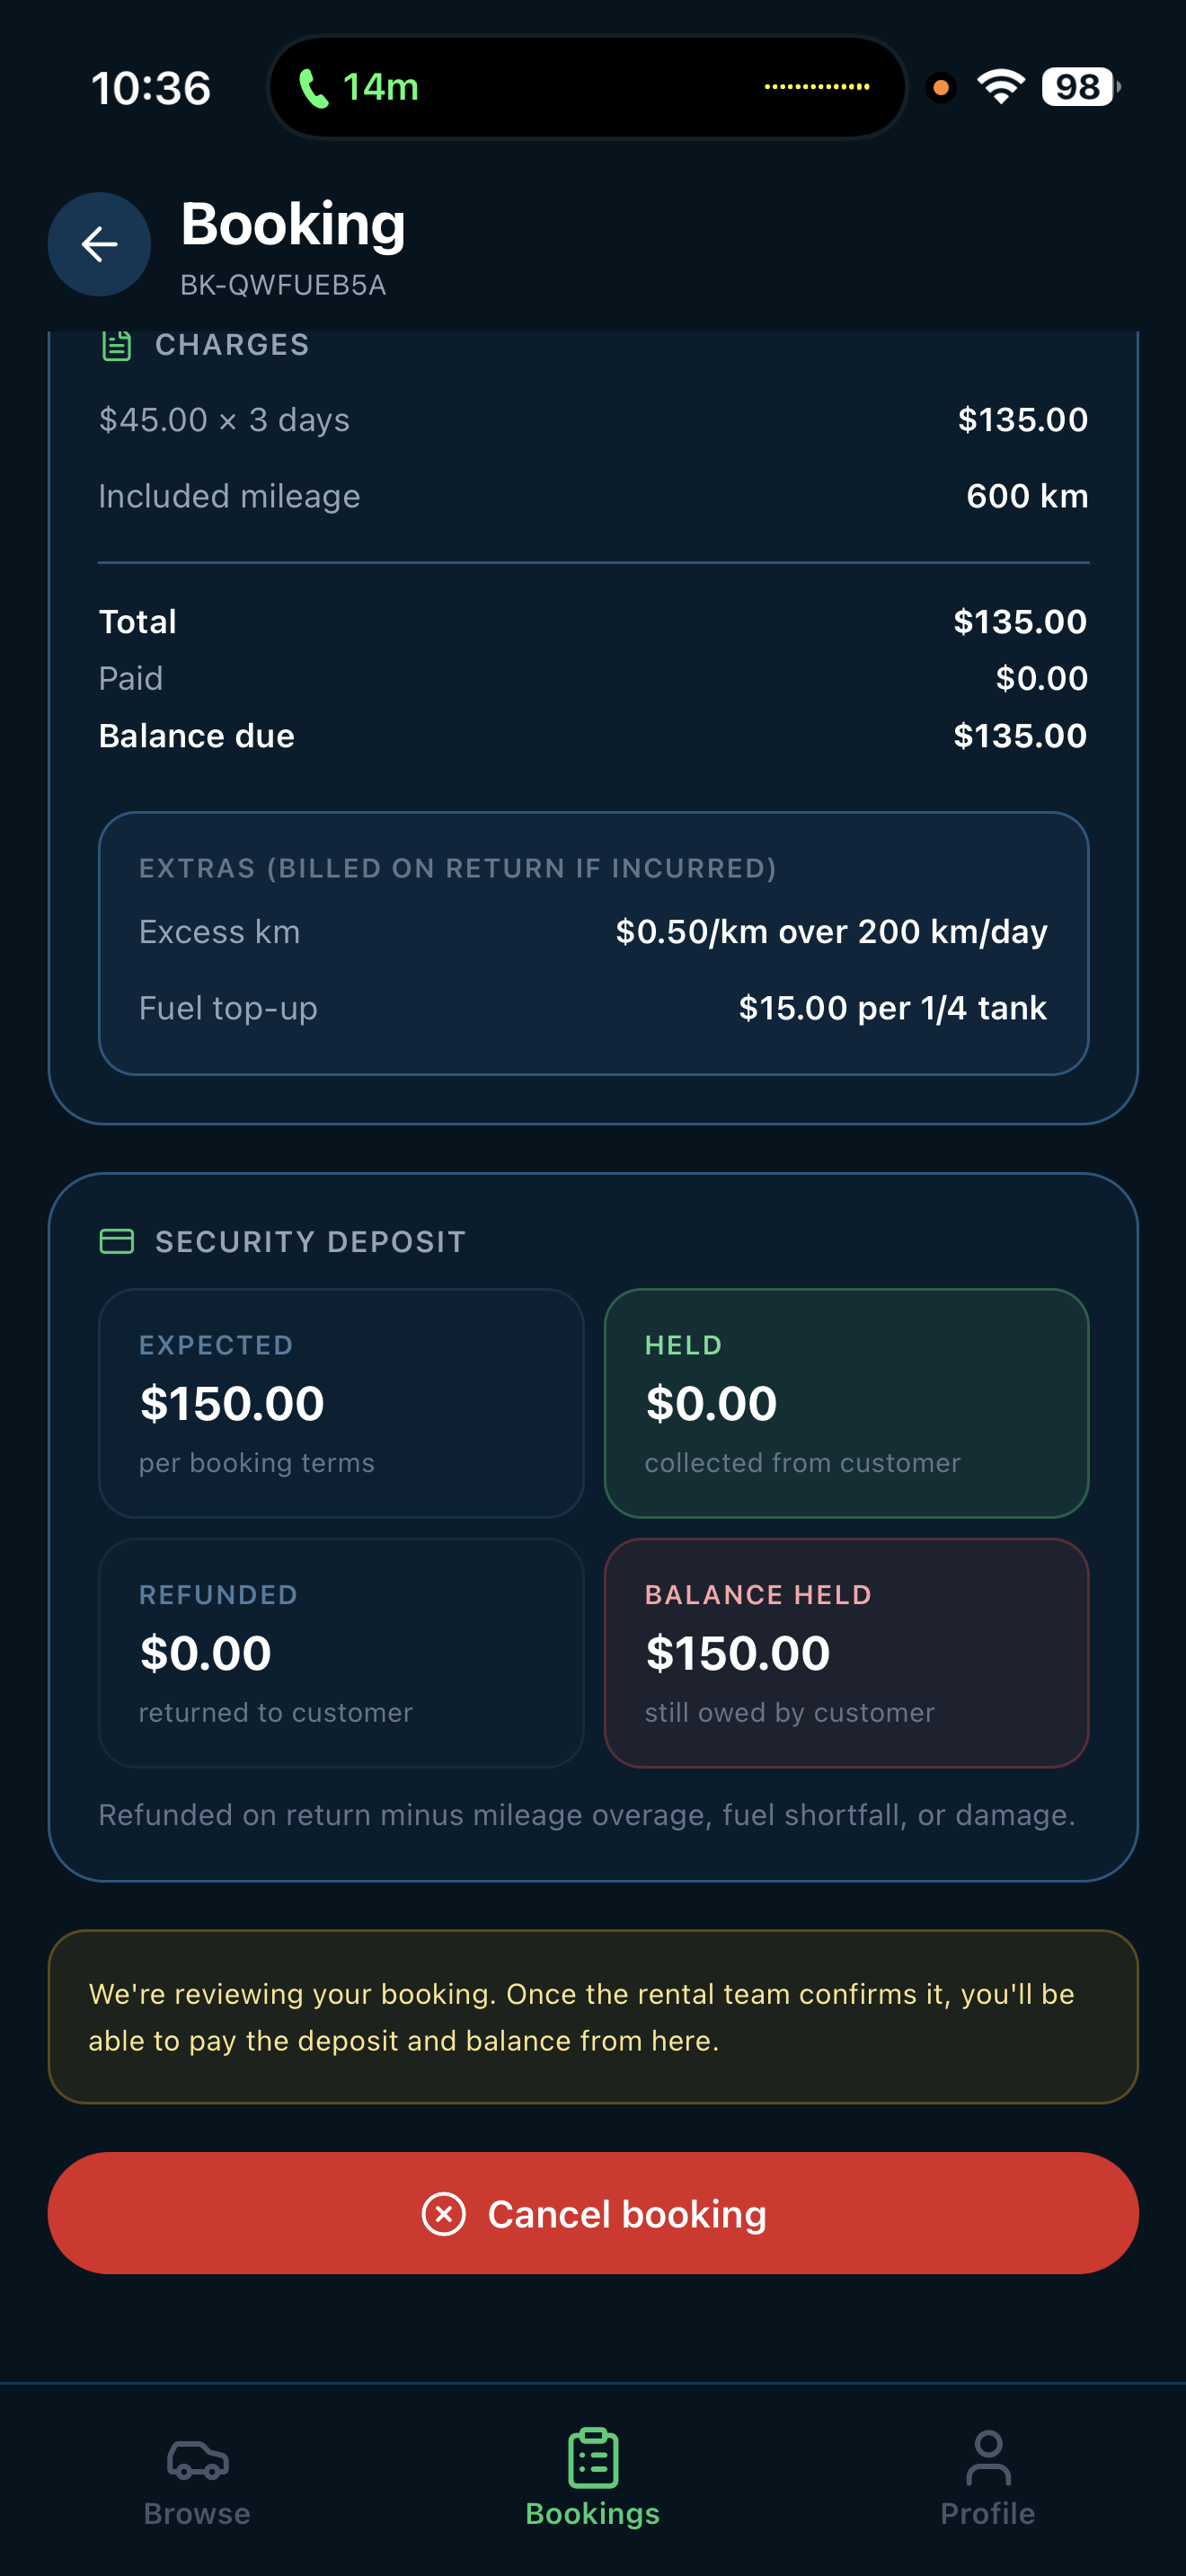
Task: Tap the circled X icon on Cancel booking
Action: (x=444, y=2213)
